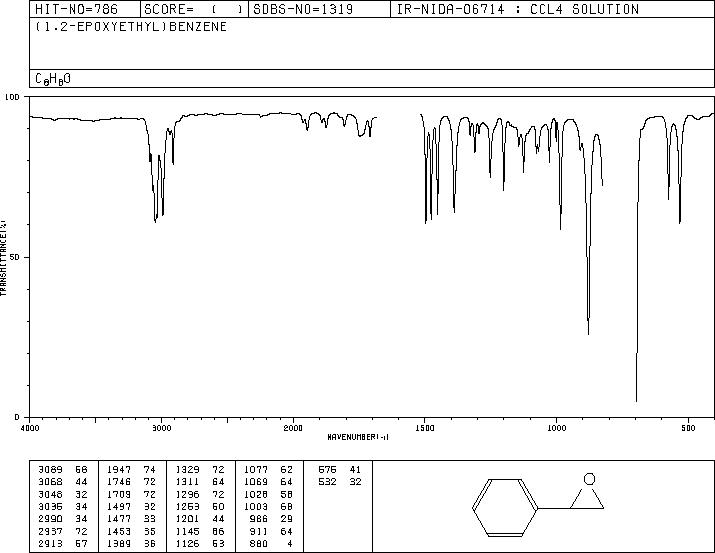Select peak table entry 3036
This screenshot has height=553, width=715.
pyautogui.click(x=50, y=506)
